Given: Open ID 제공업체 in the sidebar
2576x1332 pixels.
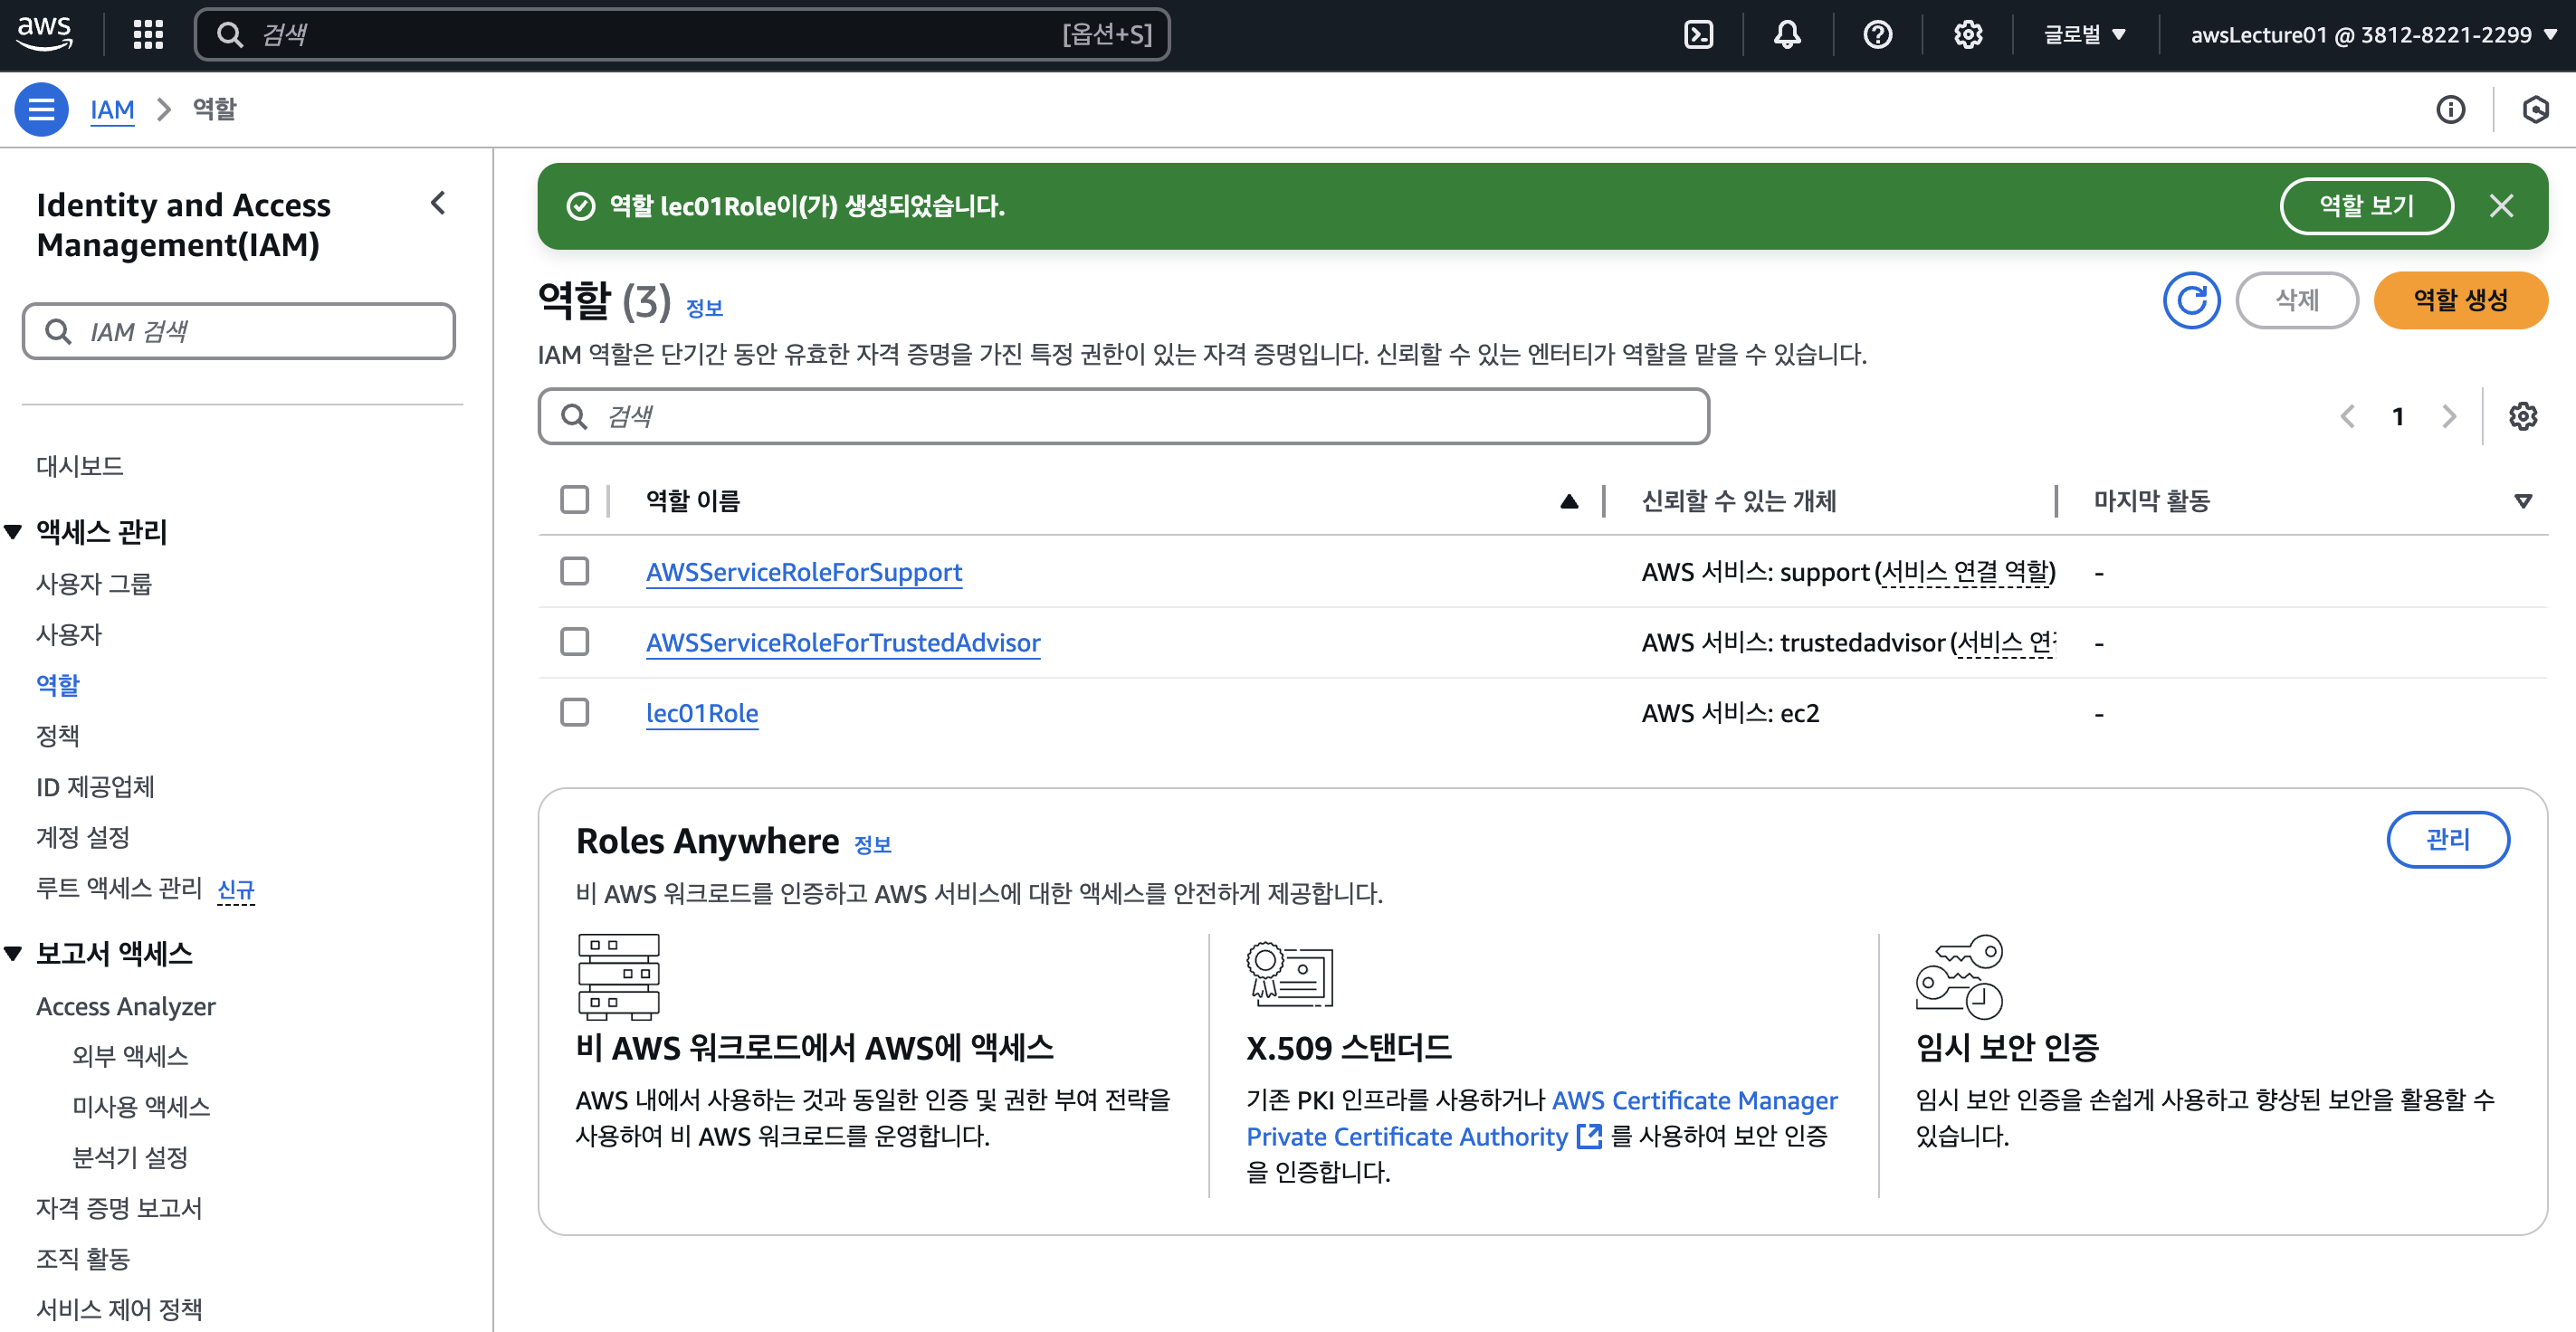Looking at the screenshot, I should pos(95,786).
